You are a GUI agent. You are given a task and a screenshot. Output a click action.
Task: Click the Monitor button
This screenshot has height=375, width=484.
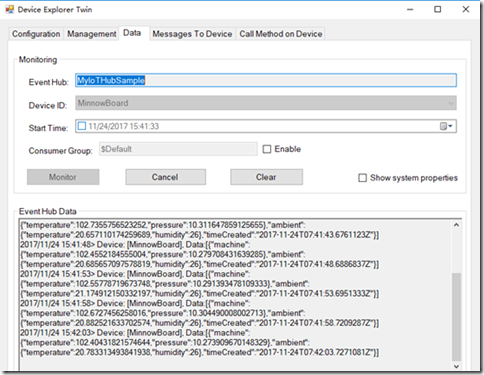[63, 177]
